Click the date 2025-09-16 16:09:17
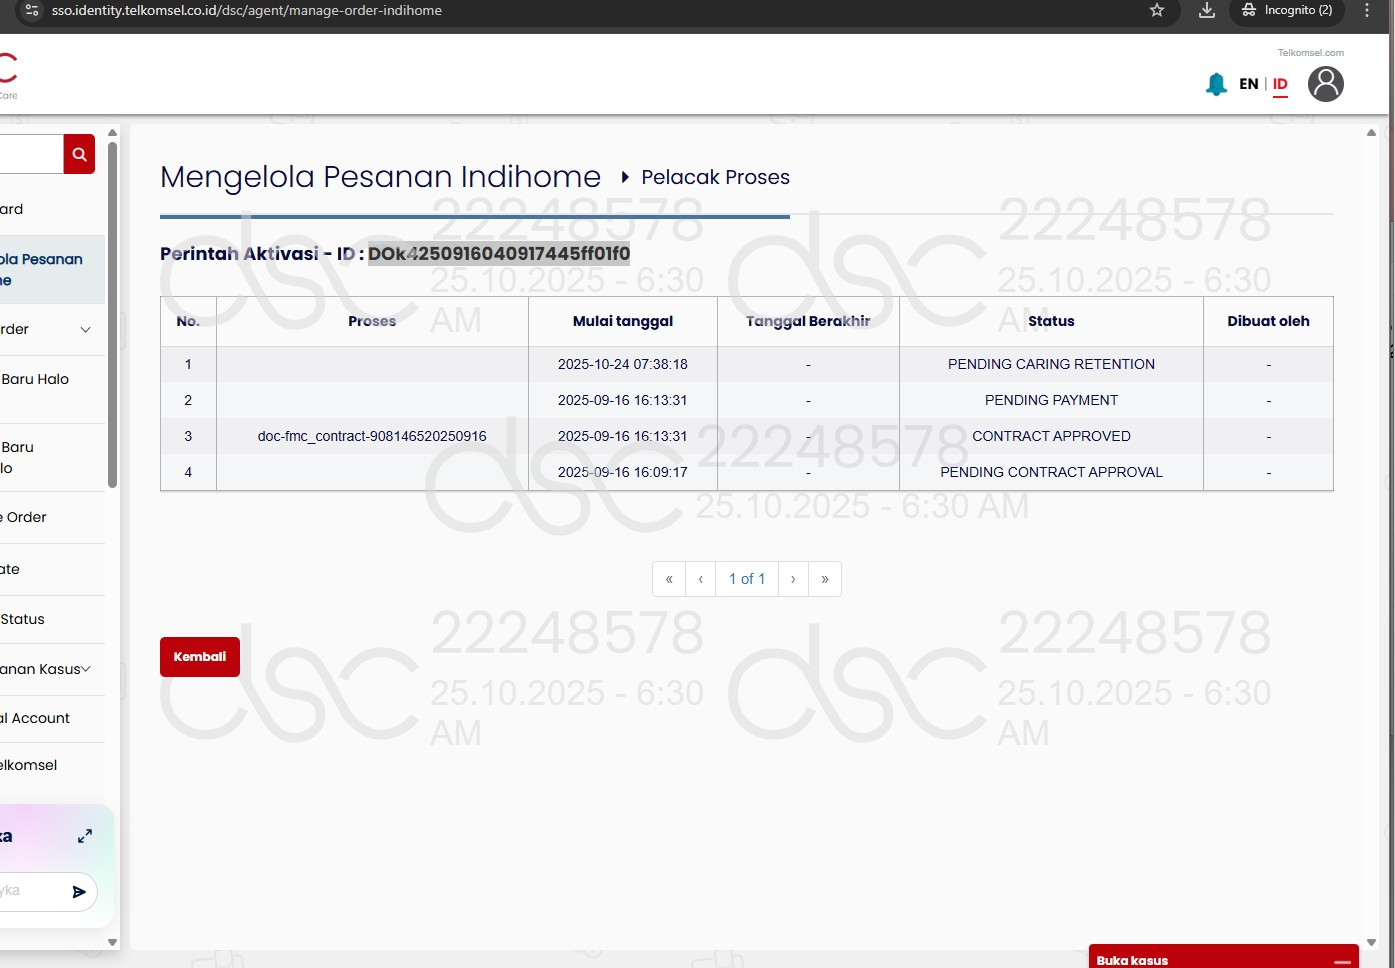The image size is (1395, 968). click(623, 472)
